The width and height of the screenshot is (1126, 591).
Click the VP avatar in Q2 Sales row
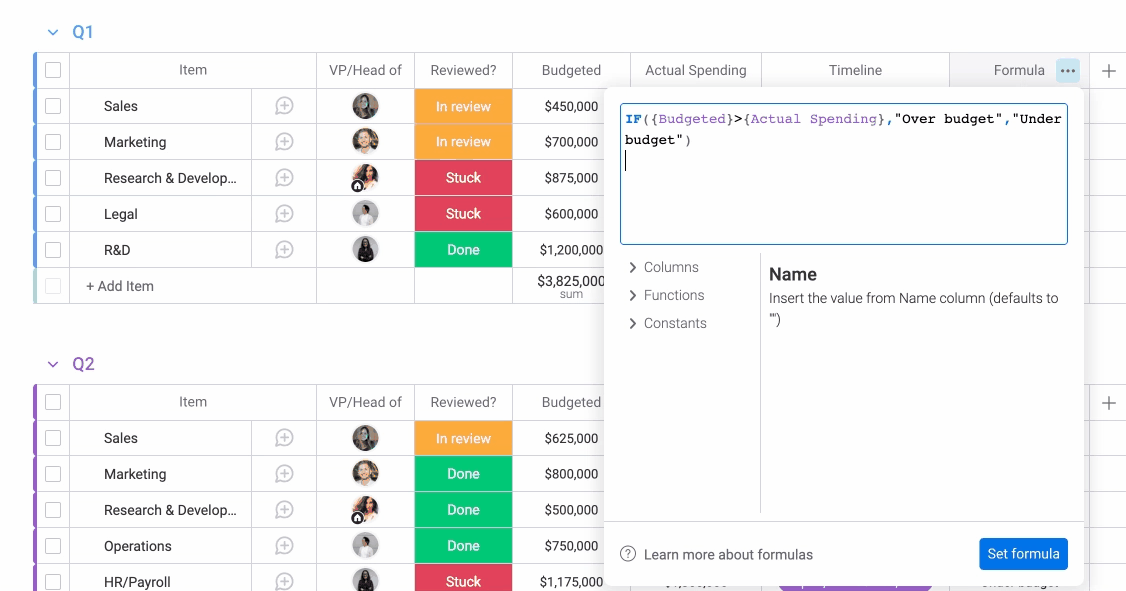click(366, 438)
